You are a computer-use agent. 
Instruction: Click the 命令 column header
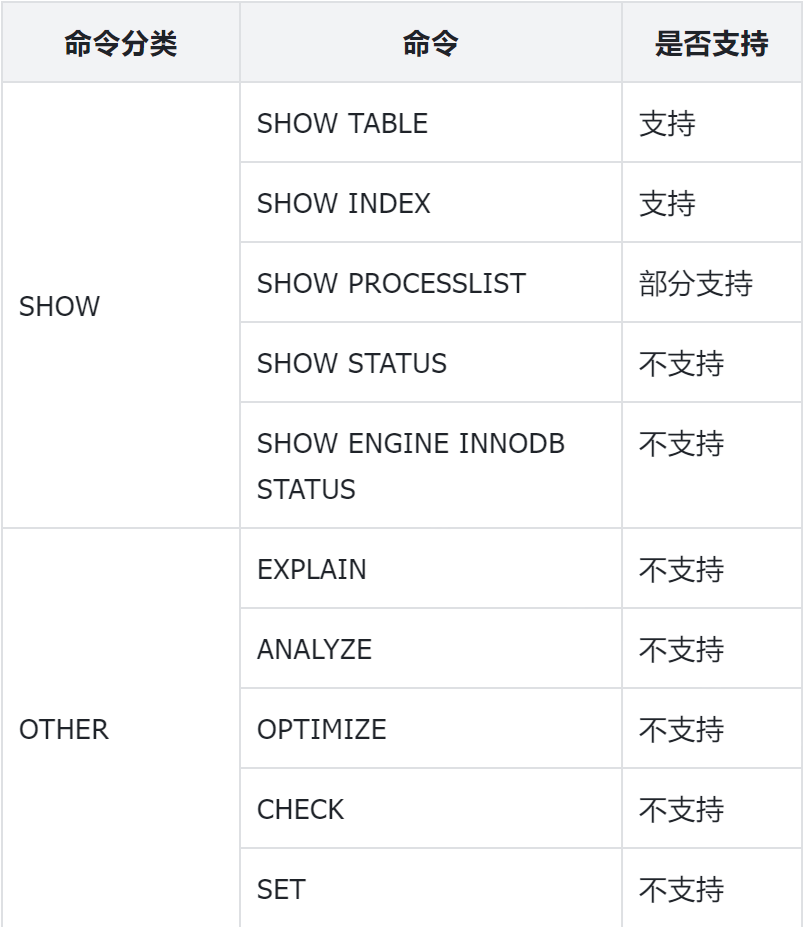pos(430,44)
